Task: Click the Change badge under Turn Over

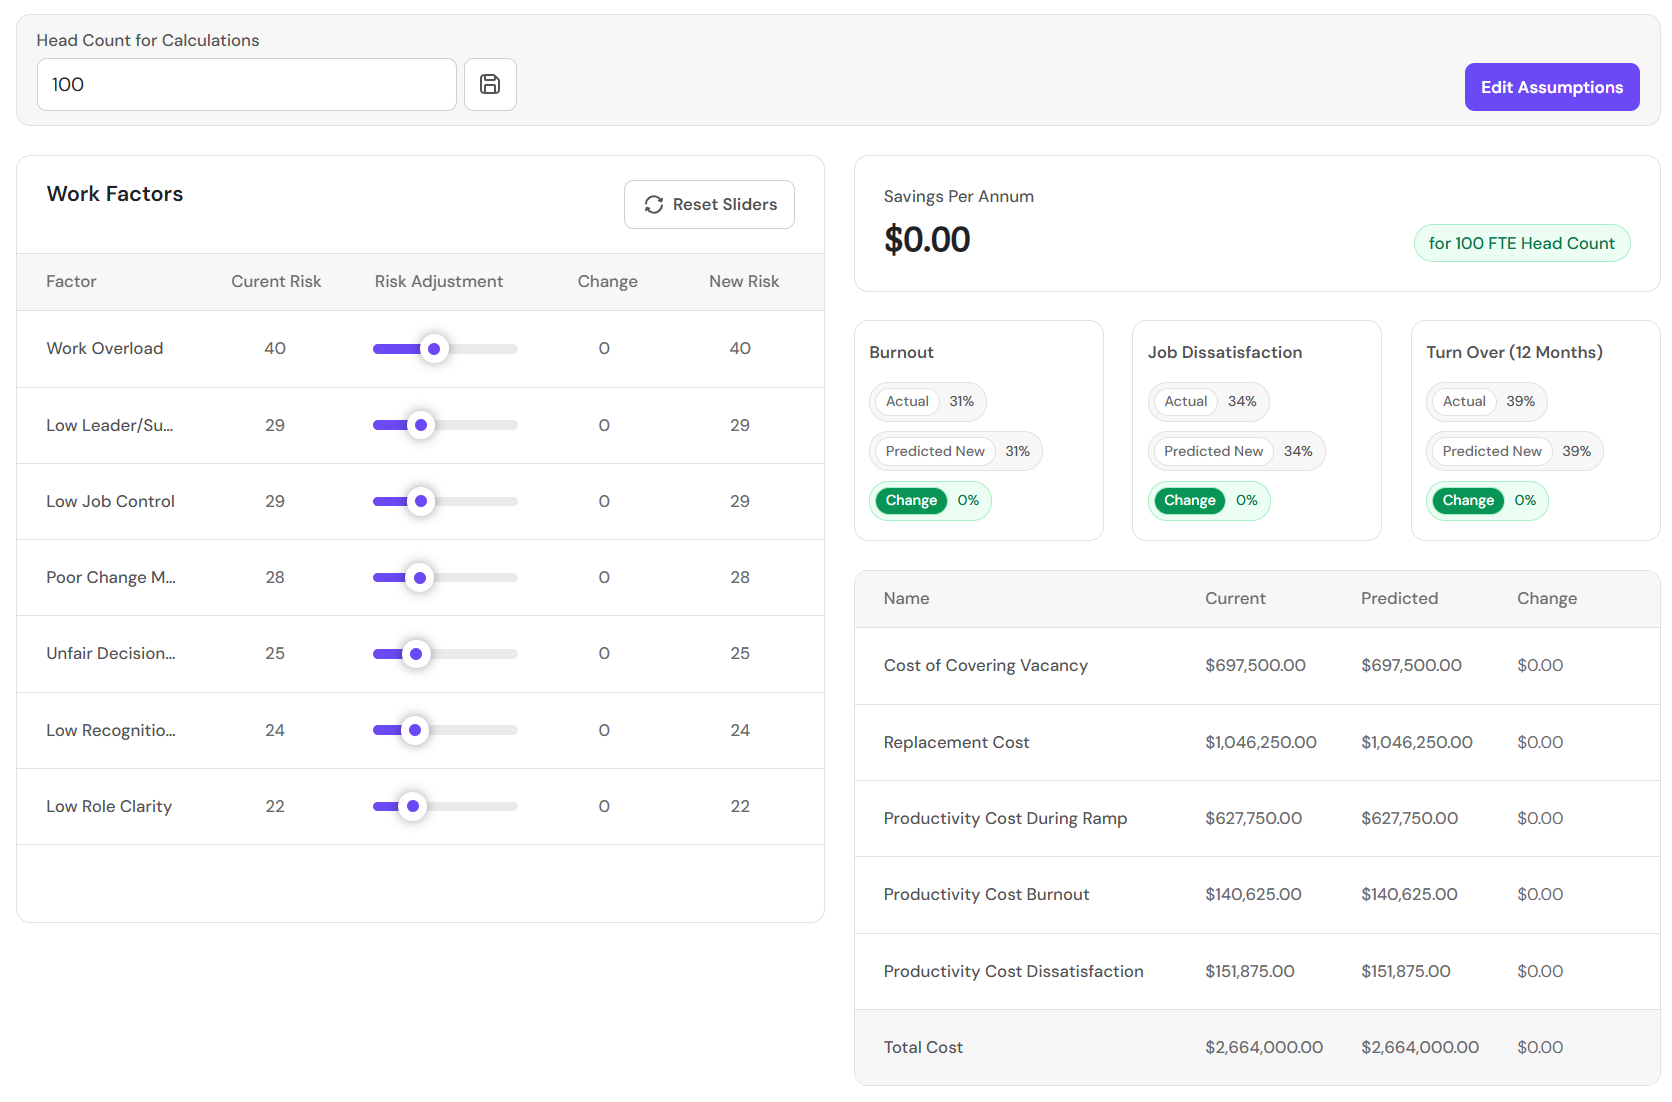Action: [x=1467, y=500]
